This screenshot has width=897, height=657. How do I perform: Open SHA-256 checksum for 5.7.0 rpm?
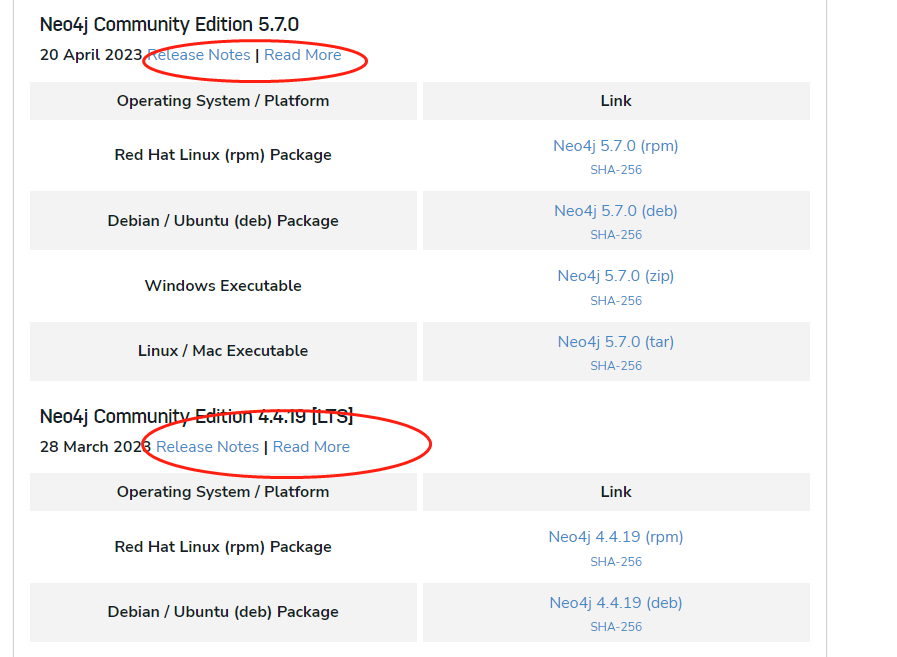[x=615, y=170]
